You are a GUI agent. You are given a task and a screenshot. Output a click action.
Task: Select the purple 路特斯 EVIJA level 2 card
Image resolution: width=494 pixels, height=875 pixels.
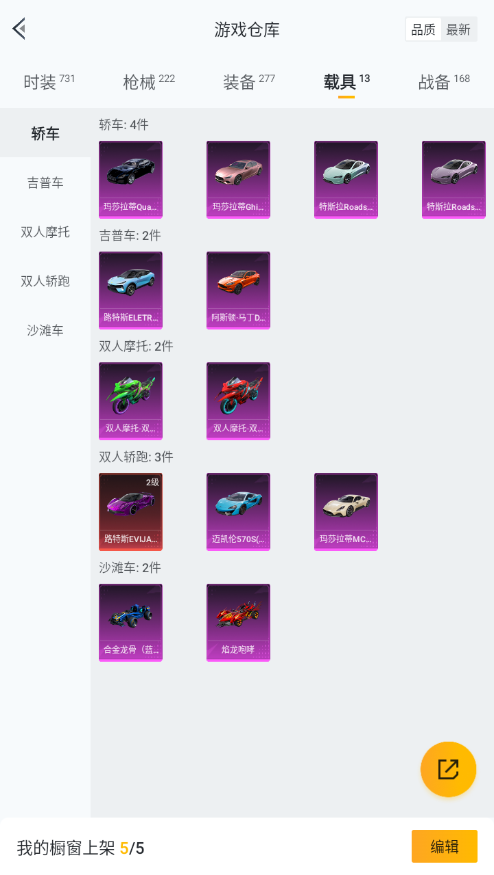(131, 512)
